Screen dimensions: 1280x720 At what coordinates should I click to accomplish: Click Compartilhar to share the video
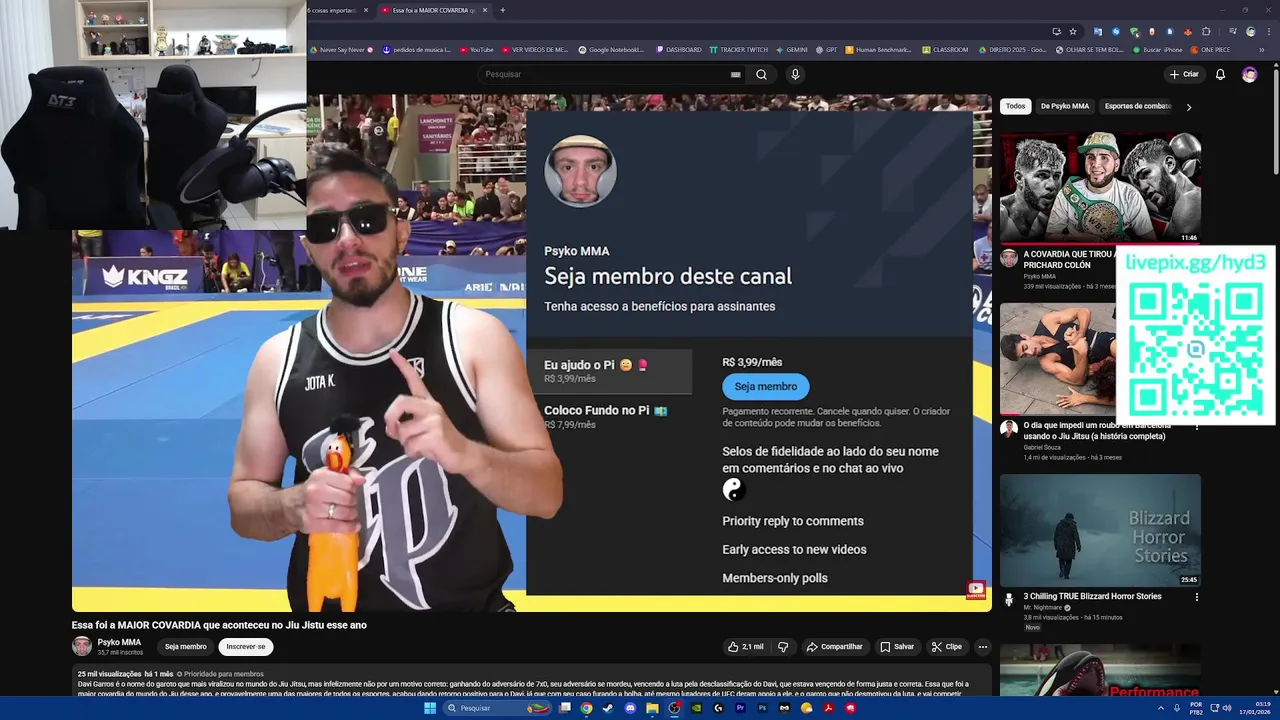point(834,647)
